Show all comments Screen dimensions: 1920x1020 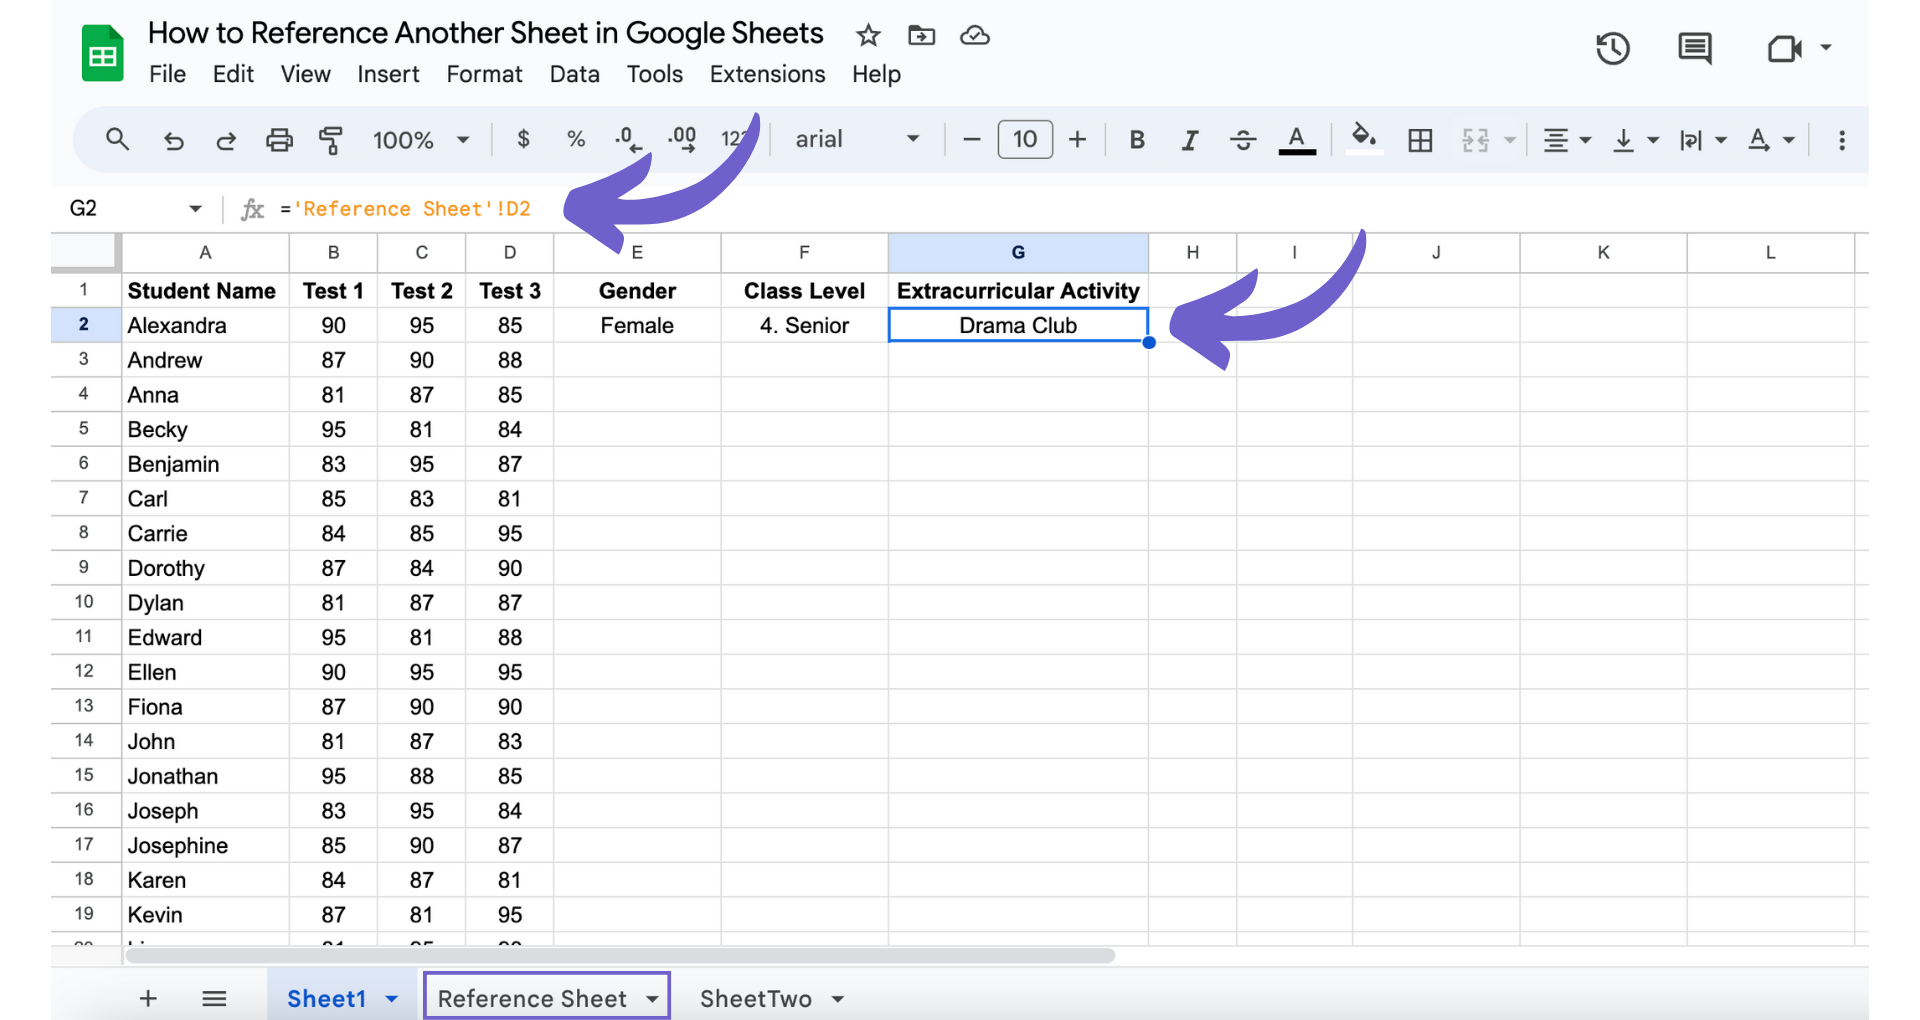pos(1694,47)
